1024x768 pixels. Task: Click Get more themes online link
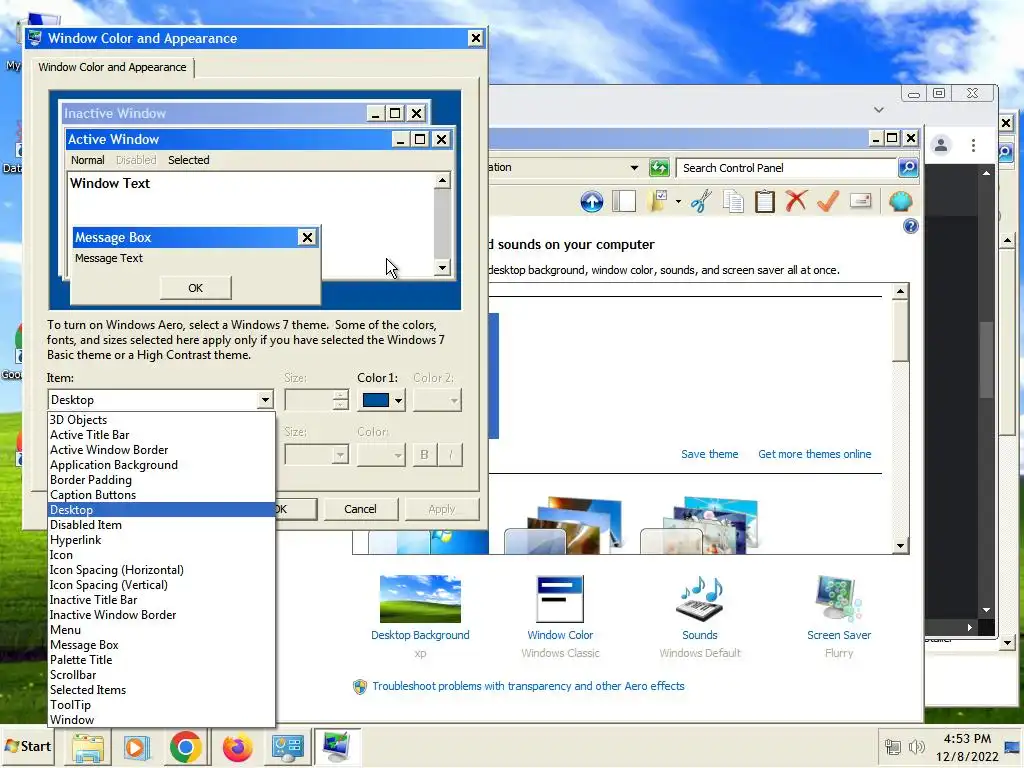click(814, 454)
